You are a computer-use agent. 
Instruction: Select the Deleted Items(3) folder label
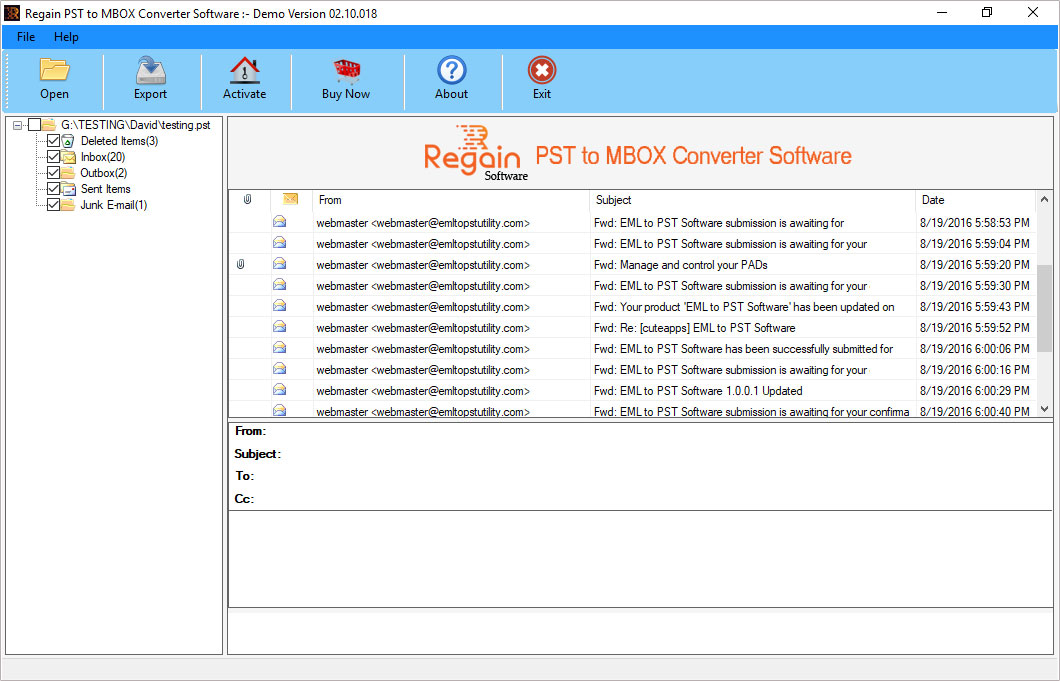point(119,141)
